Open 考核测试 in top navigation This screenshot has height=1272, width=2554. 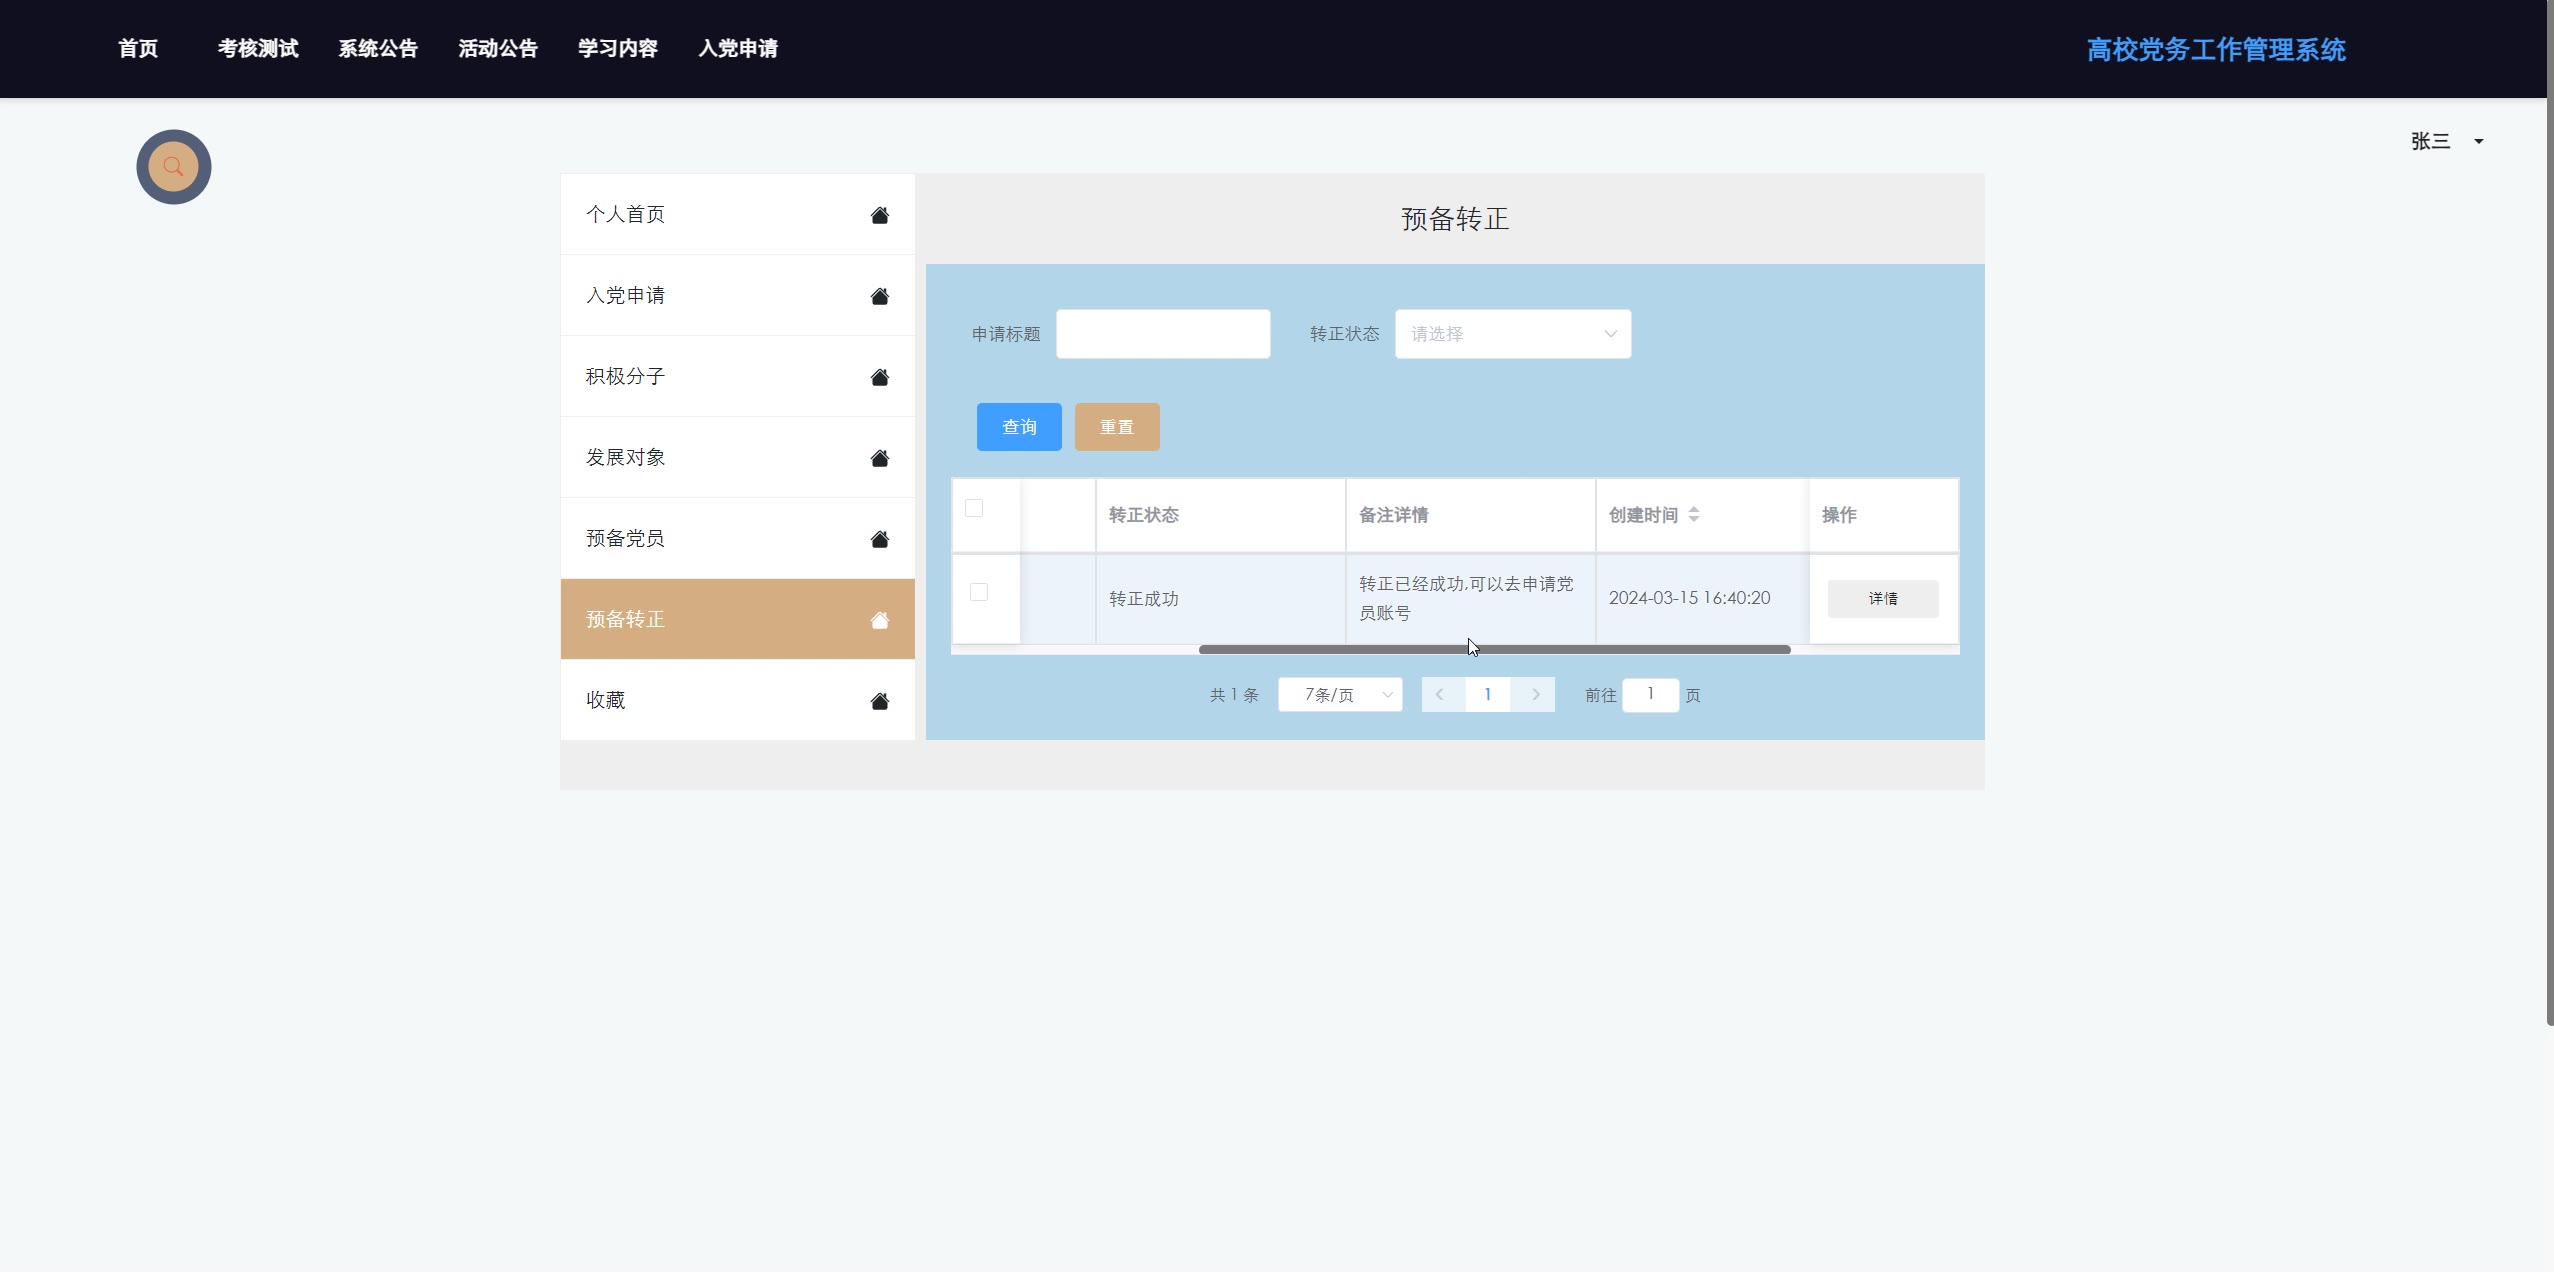coord(258,48)
